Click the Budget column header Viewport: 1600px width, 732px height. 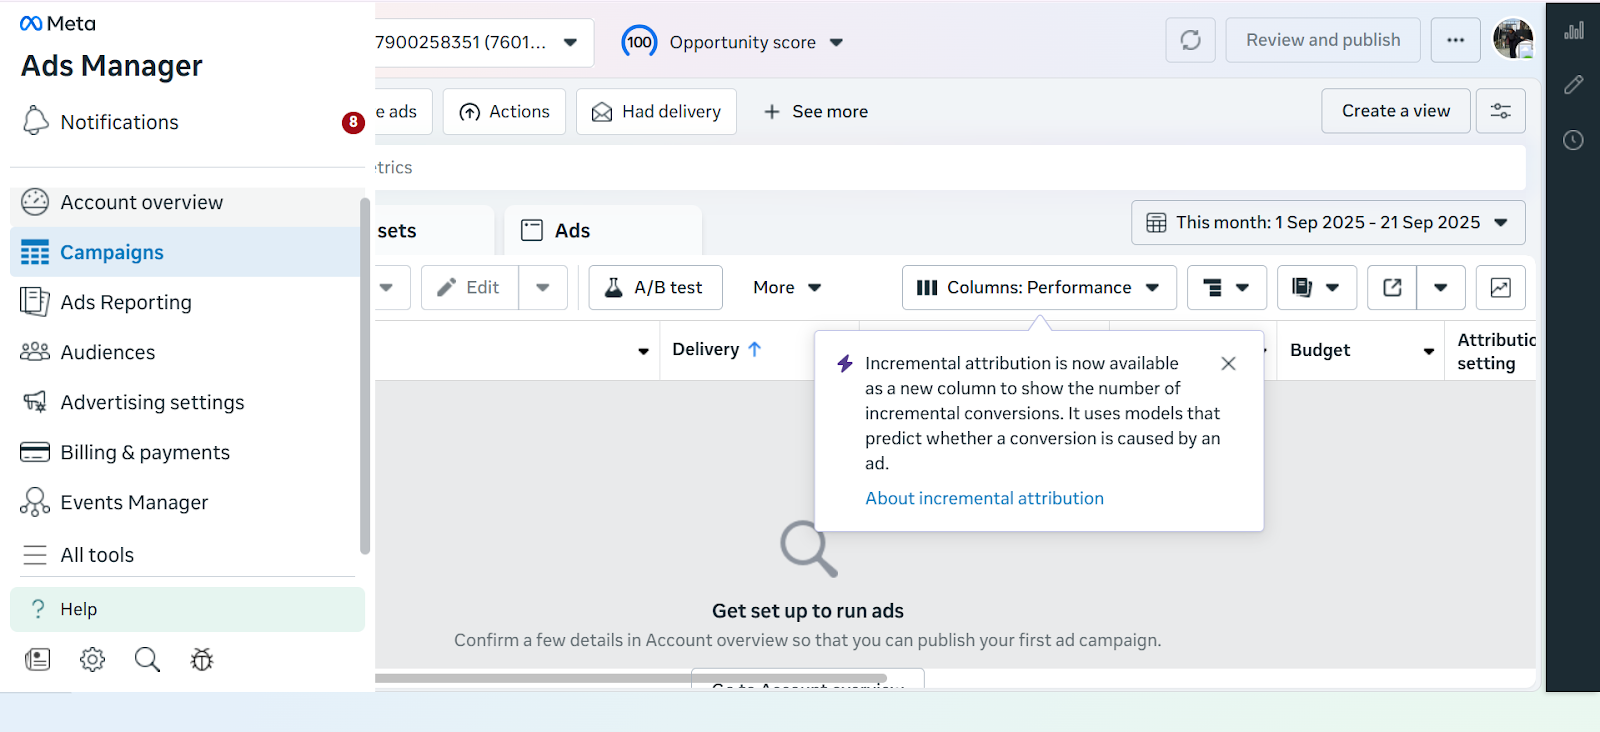tap(1320, 350)
